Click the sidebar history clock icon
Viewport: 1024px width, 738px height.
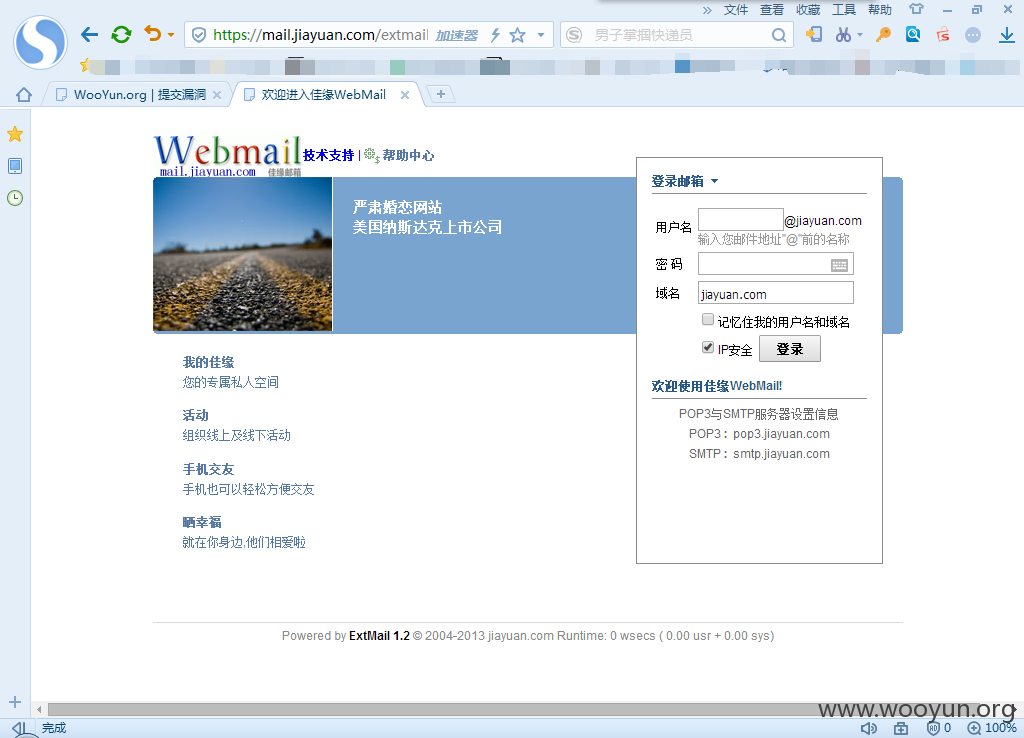click(15, 198)
